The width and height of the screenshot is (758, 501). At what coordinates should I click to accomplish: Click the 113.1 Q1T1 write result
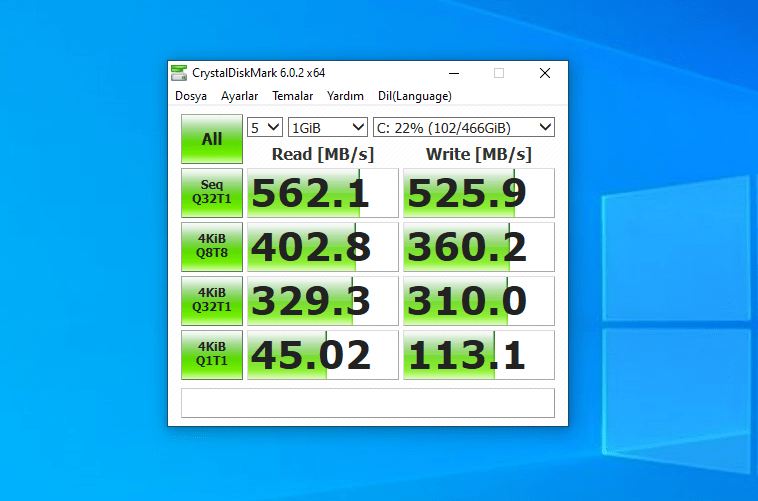479,355
